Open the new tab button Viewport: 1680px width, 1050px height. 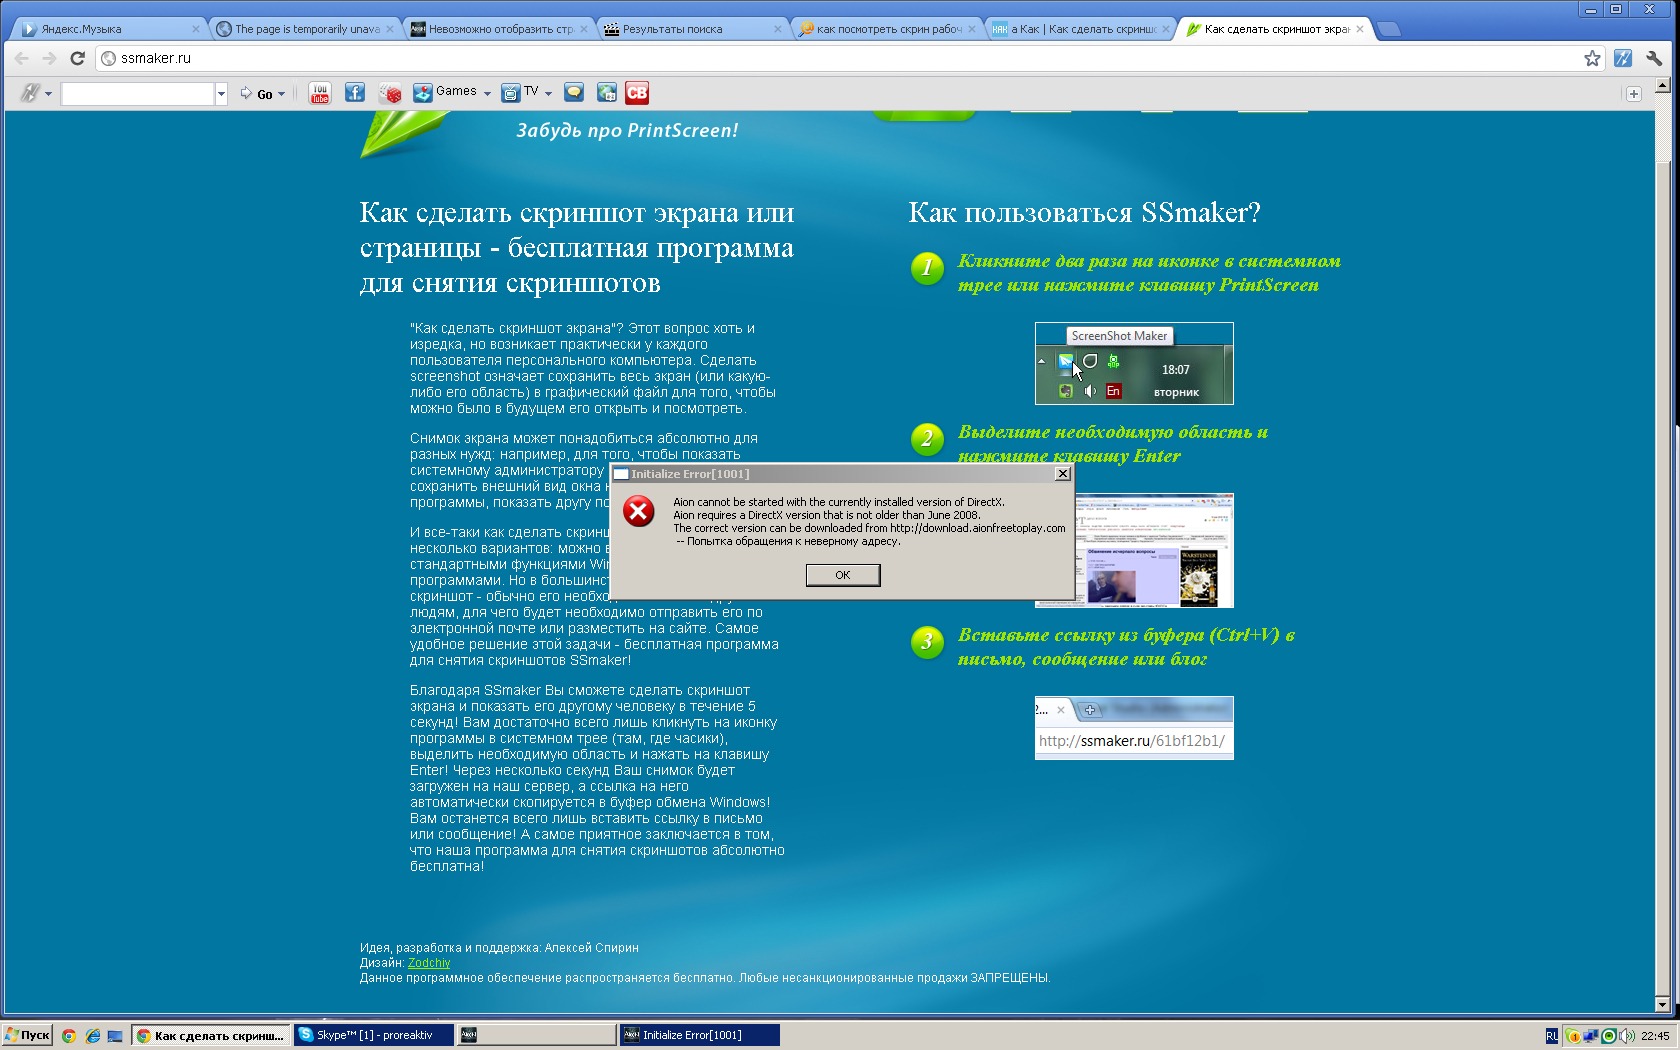tap(1389, 29)
